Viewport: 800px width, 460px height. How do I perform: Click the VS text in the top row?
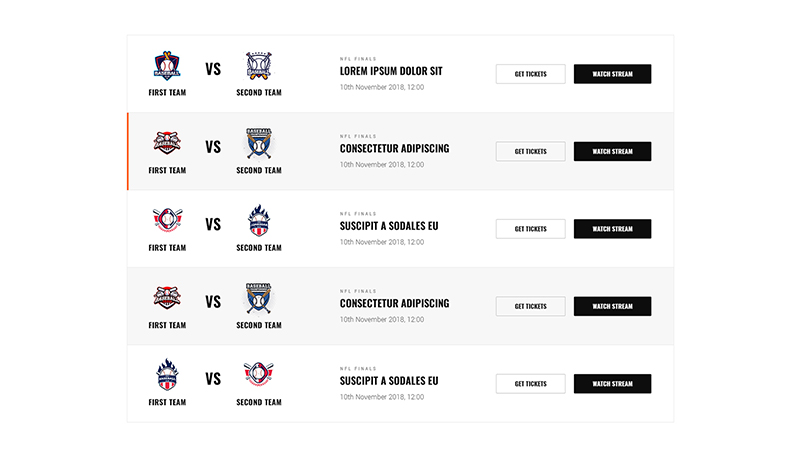tap(213, 70)
